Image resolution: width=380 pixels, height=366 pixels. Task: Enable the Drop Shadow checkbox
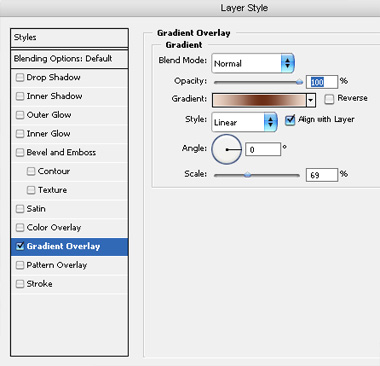click(x=20, y=77)
